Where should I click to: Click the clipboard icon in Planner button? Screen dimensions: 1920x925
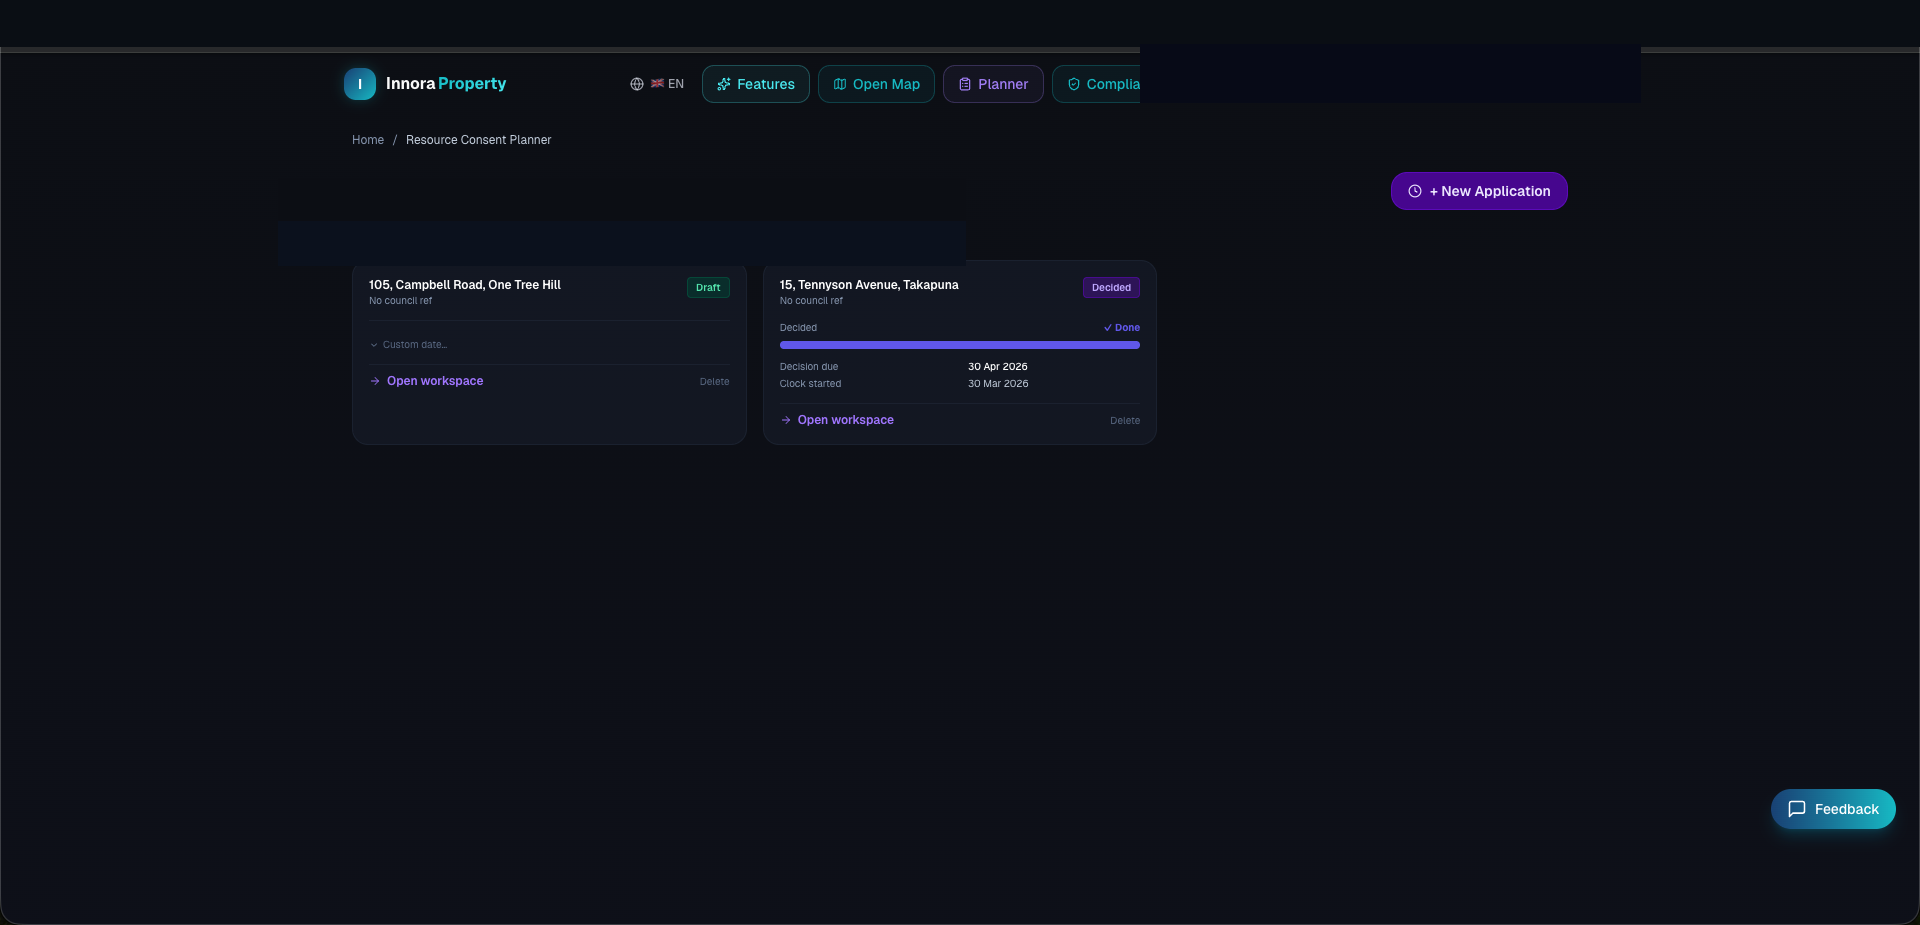point(965,84)
